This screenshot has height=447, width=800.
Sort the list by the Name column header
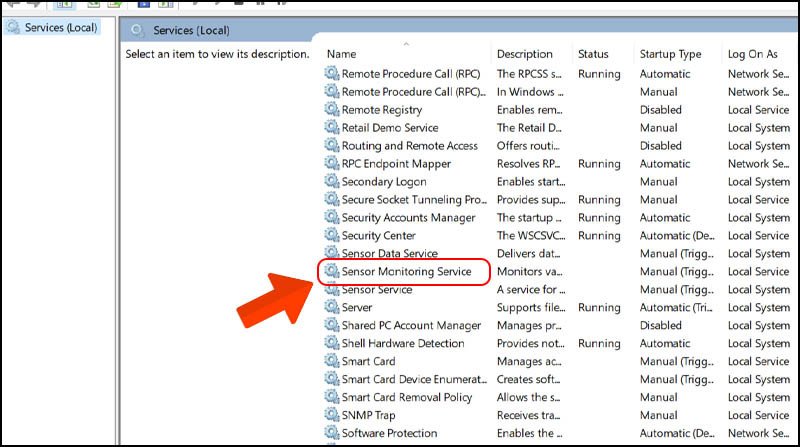click(x=341, y=54)
